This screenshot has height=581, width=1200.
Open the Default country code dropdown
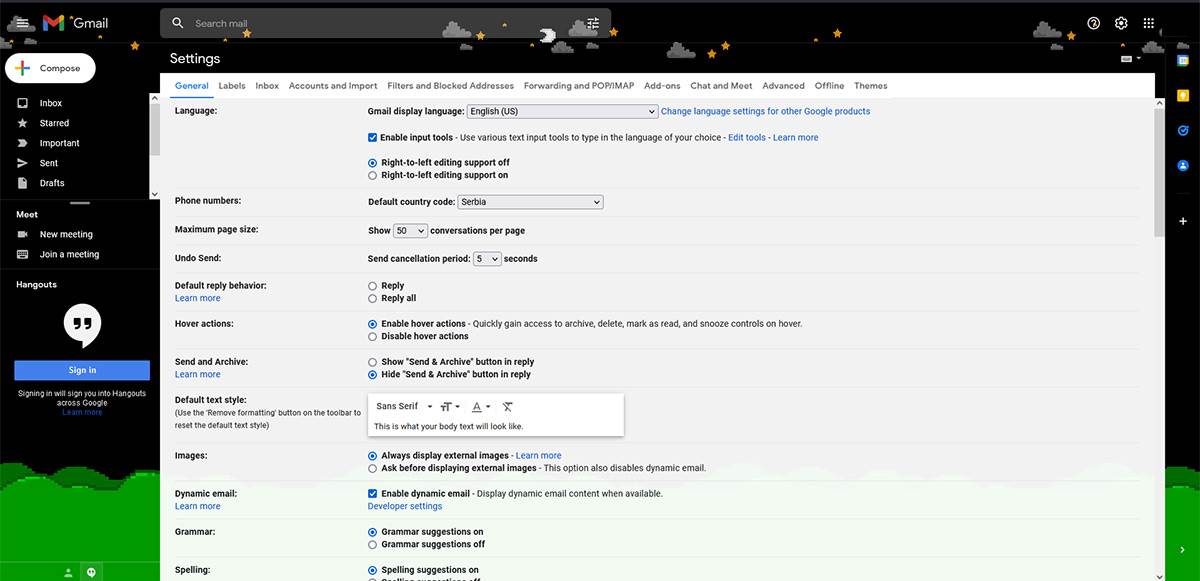(530, 201)
